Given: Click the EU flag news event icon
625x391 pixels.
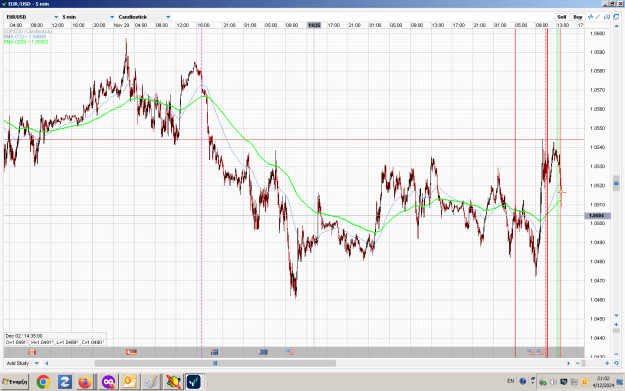Looking at the screenshot, I should coord(263,352).
